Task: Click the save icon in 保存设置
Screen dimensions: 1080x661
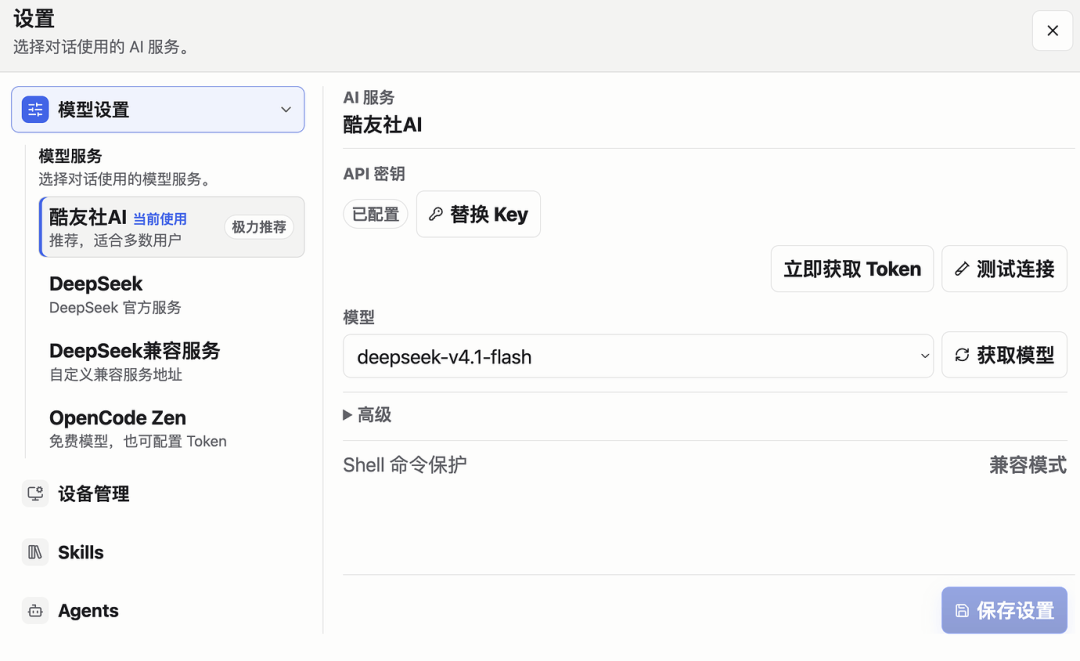Action: coord(962,610)
